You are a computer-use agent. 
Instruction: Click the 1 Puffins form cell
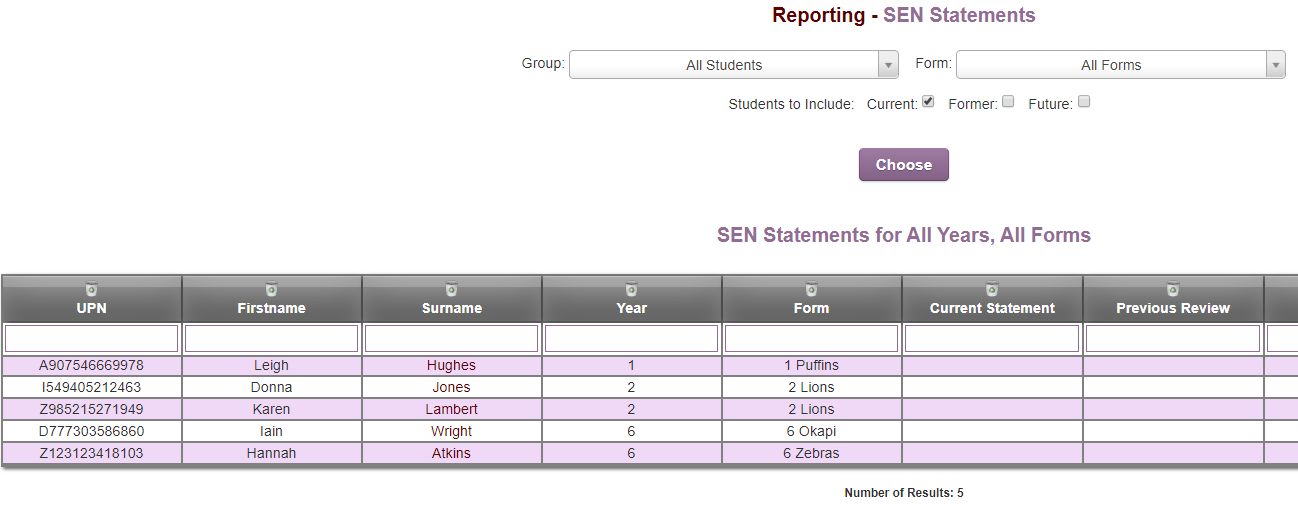coord(811,365)
